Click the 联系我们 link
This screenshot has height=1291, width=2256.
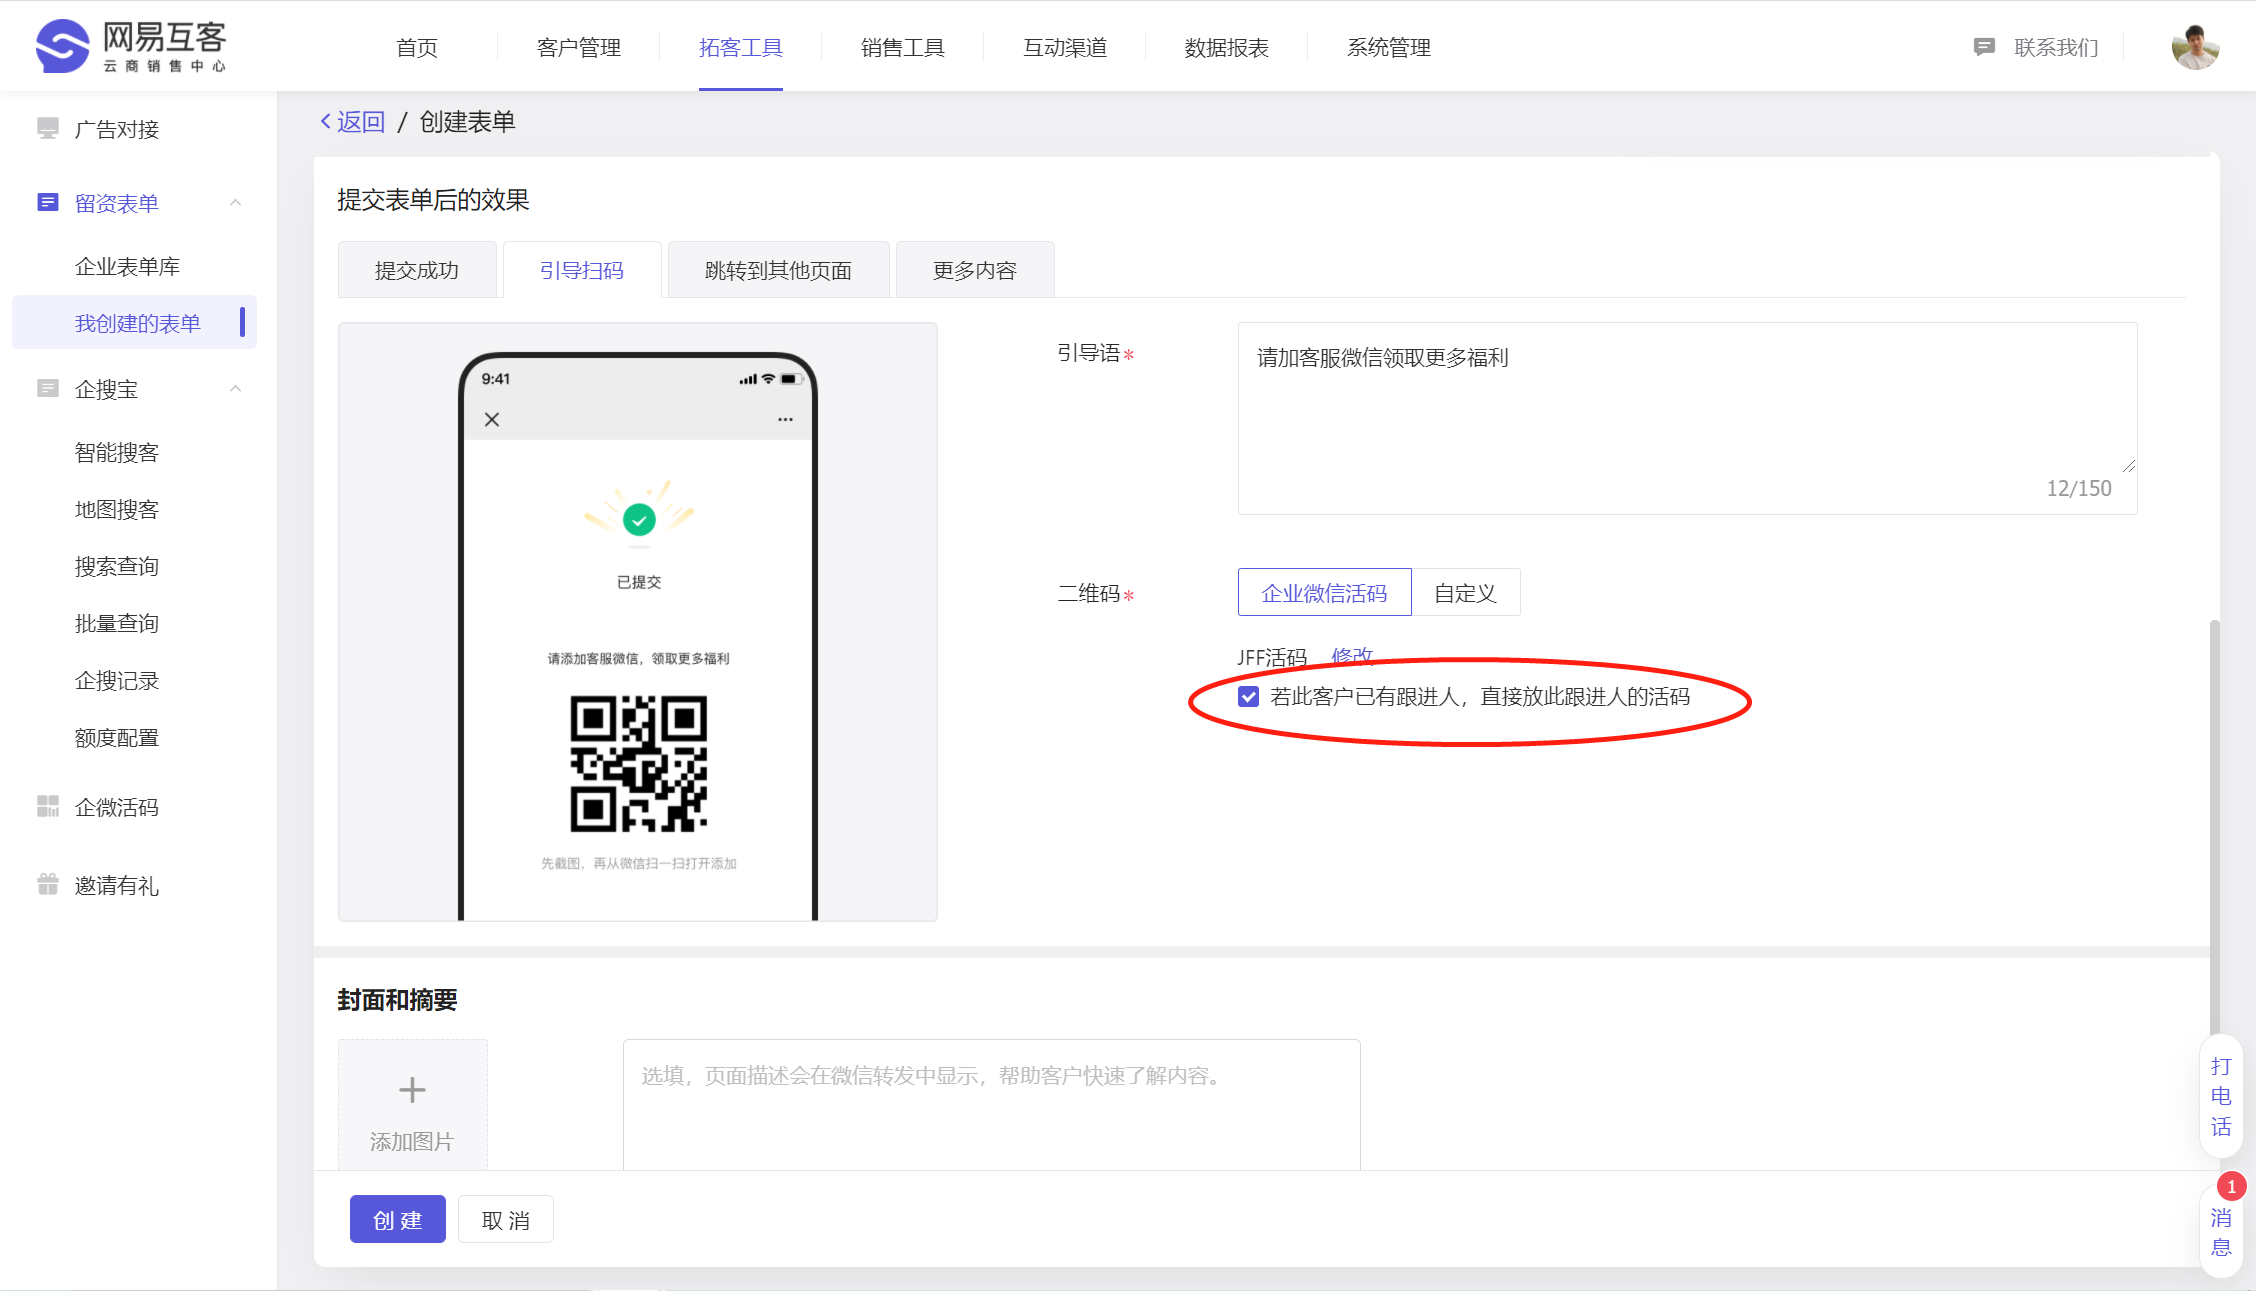[x=2056, y=47]
